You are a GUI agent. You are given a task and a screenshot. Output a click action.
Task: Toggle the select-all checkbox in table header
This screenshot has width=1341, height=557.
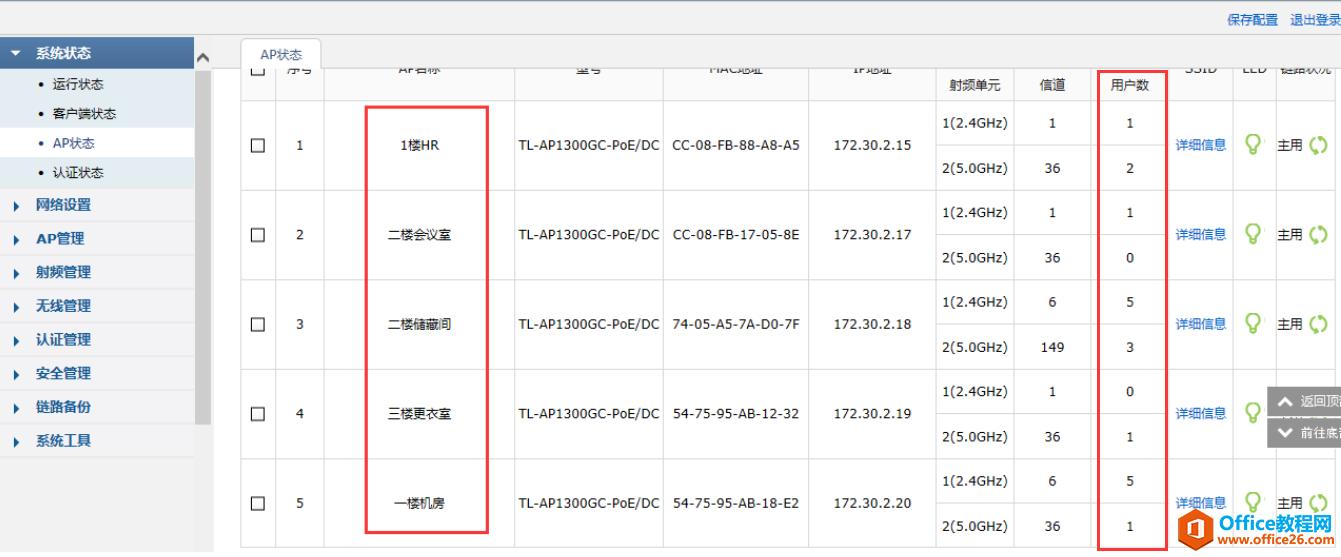258,71
